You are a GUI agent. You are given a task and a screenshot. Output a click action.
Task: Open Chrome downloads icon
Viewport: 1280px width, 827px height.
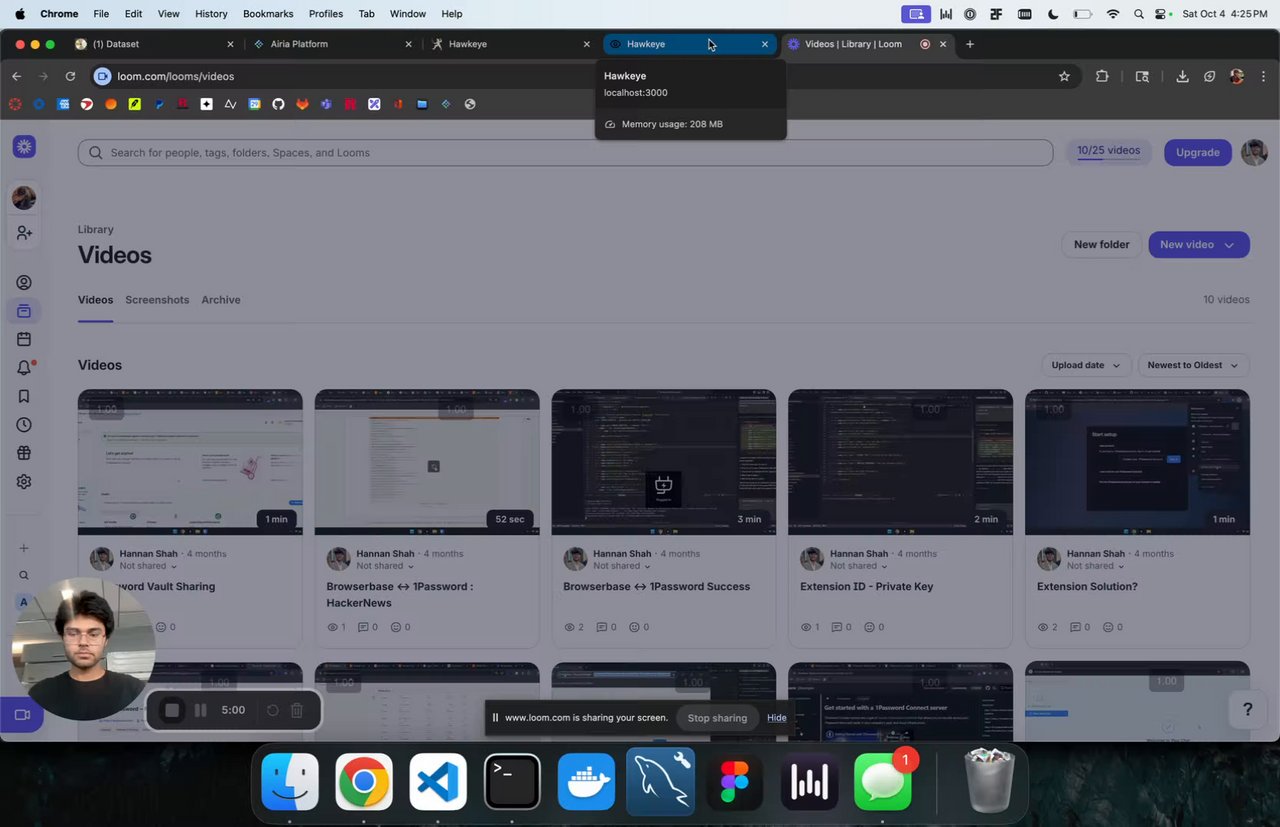tap(1182, 76)
